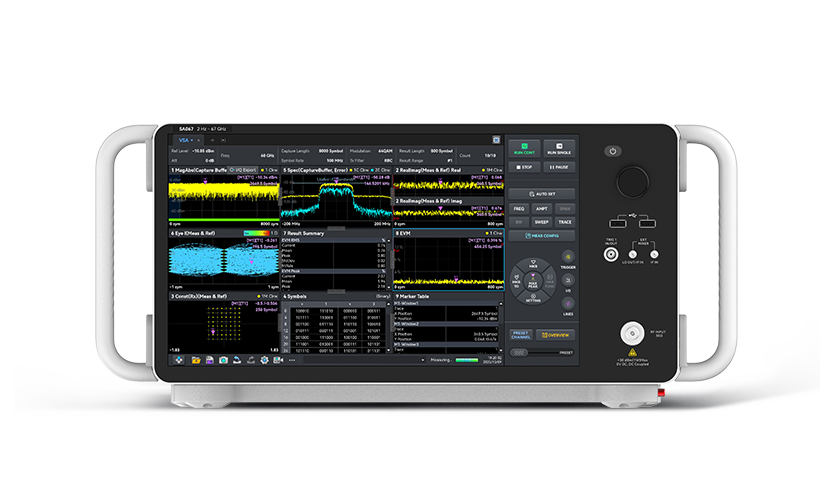This screenshot has height=500, width=820.
Task: Add a new channel tab with plus
Action: (211, 140)
